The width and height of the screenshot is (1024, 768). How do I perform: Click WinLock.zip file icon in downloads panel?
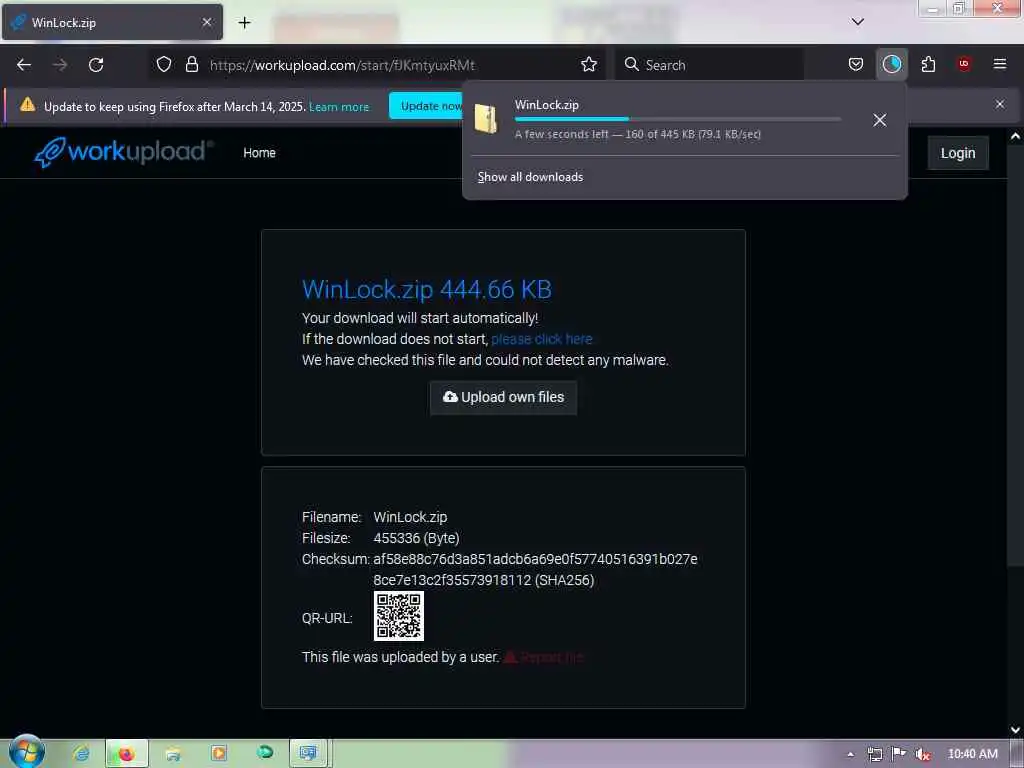click(486, 119)
